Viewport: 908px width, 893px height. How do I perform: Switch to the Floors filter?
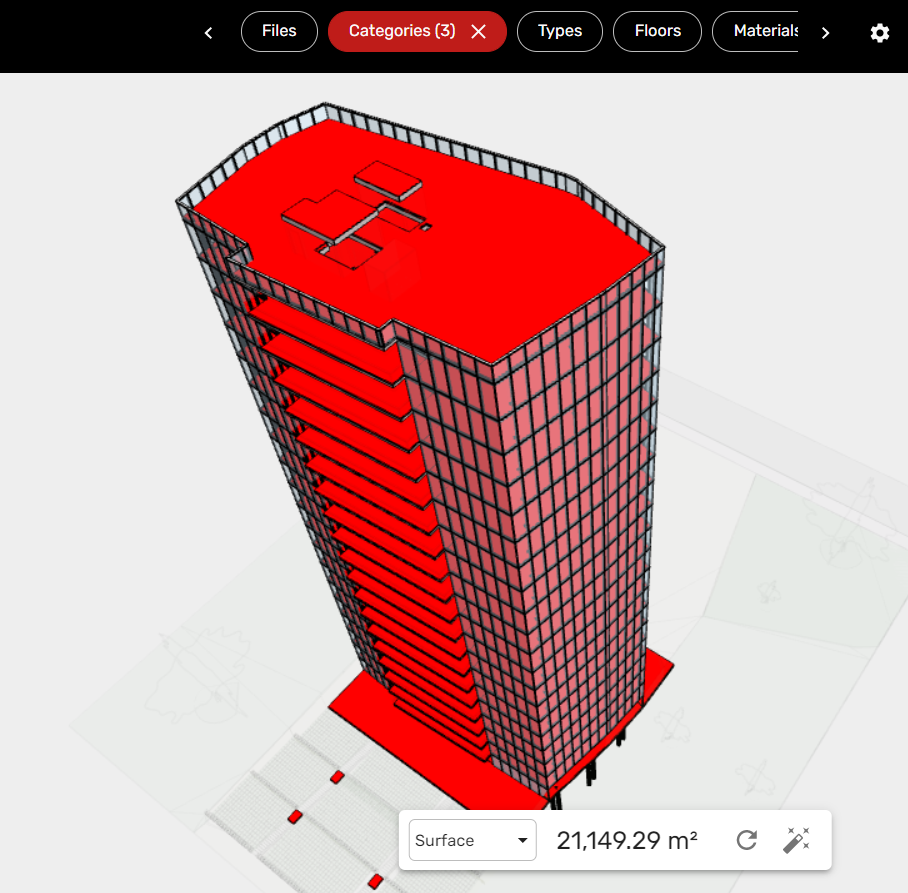(657, 32)
